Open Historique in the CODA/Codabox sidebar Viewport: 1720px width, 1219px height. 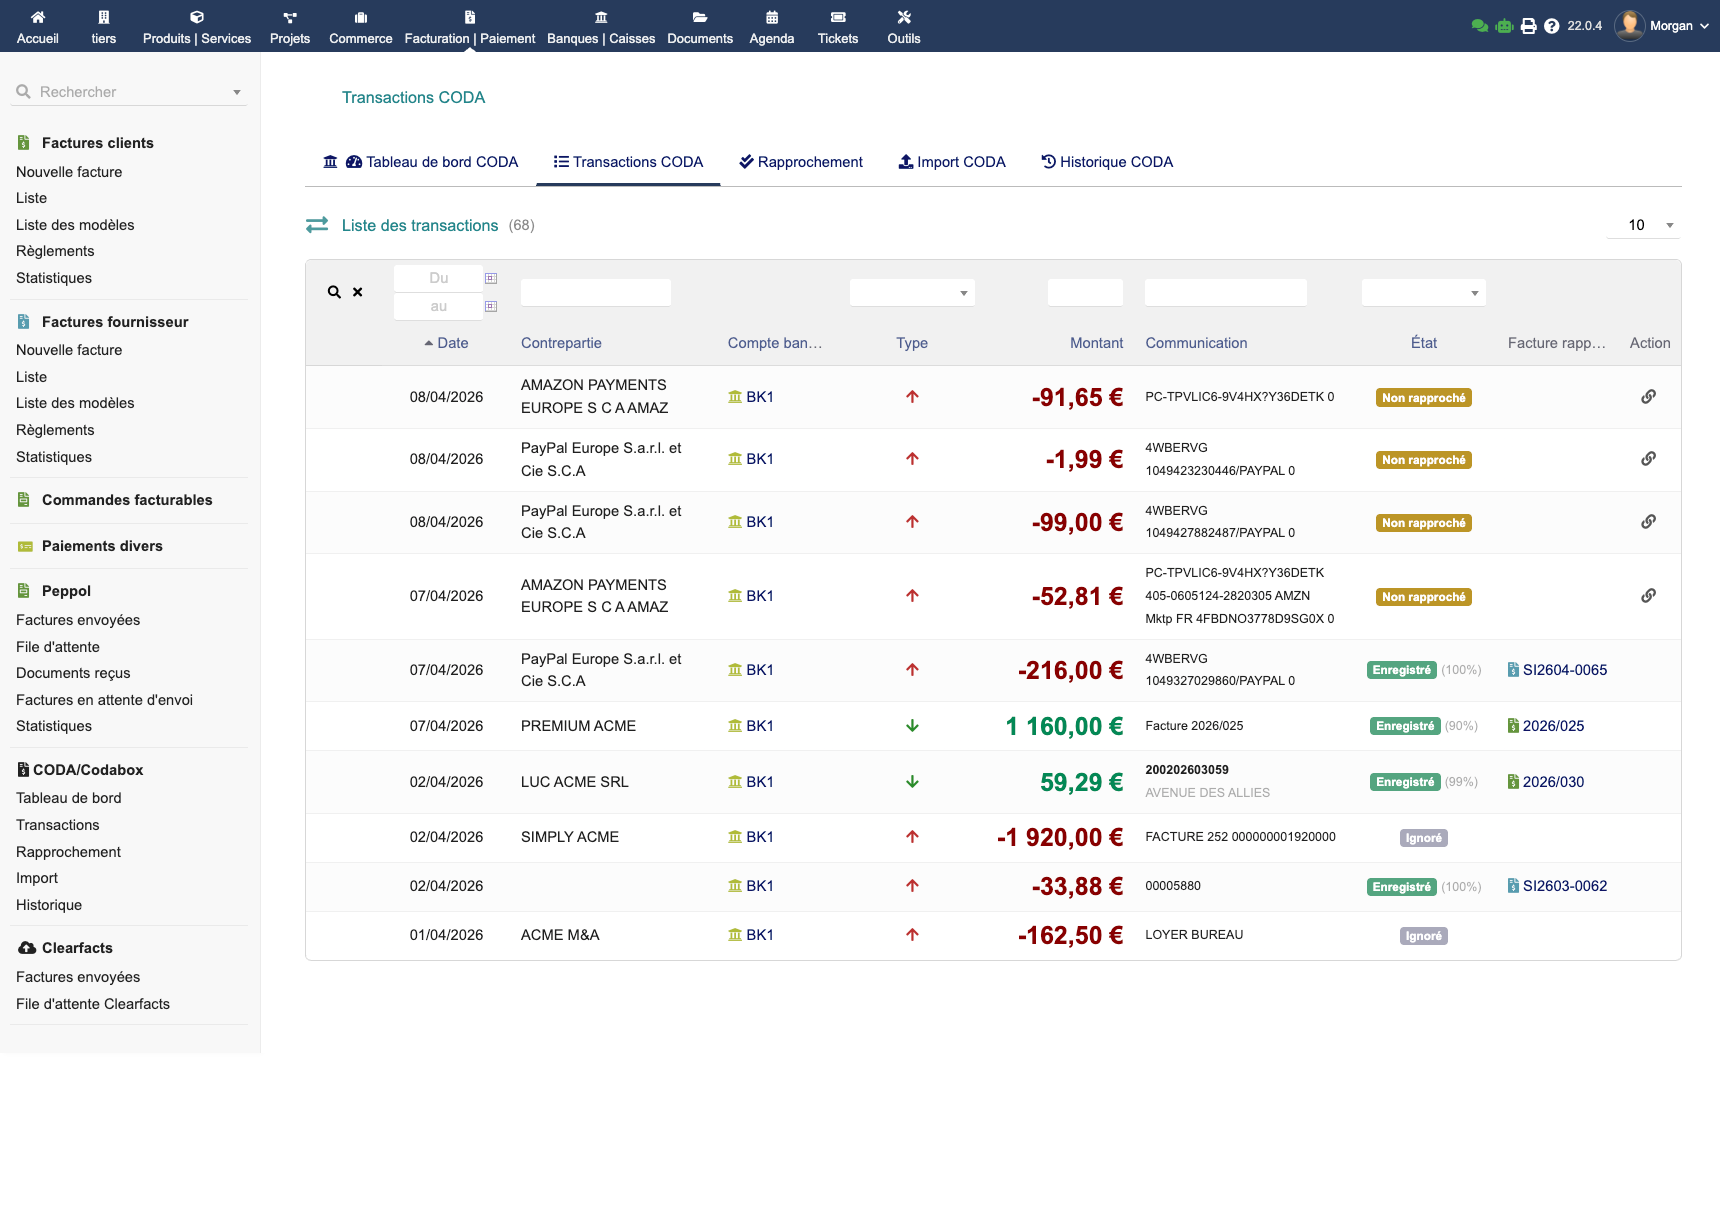(49, 905)
